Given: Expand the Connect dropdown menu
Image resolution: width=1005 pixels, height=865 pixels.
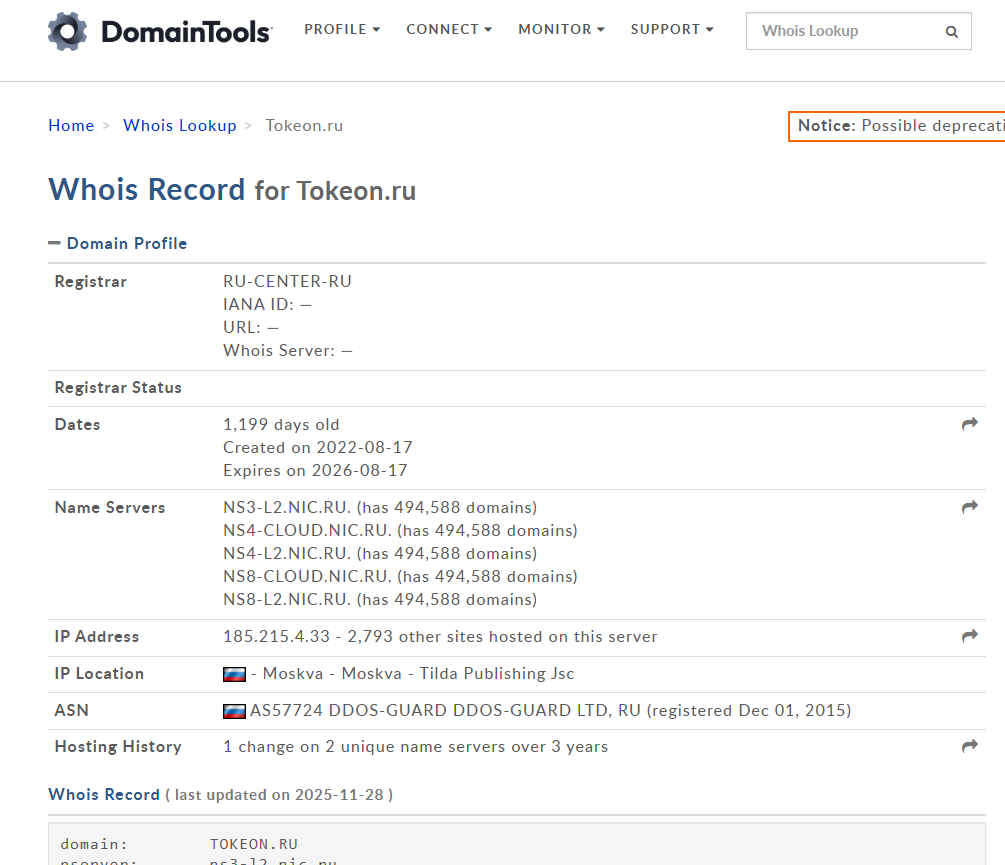Looking at the screenshot, I should 449,30.
